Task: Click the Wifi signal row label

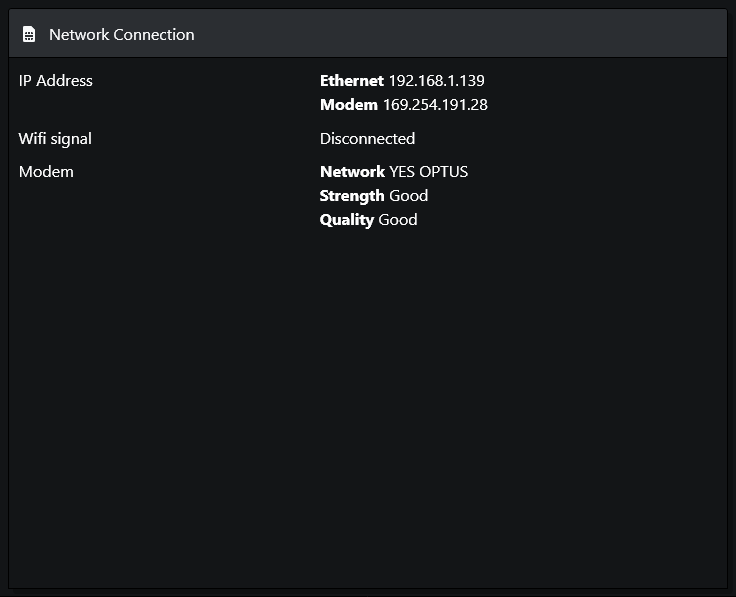Action: pos(55,139)
